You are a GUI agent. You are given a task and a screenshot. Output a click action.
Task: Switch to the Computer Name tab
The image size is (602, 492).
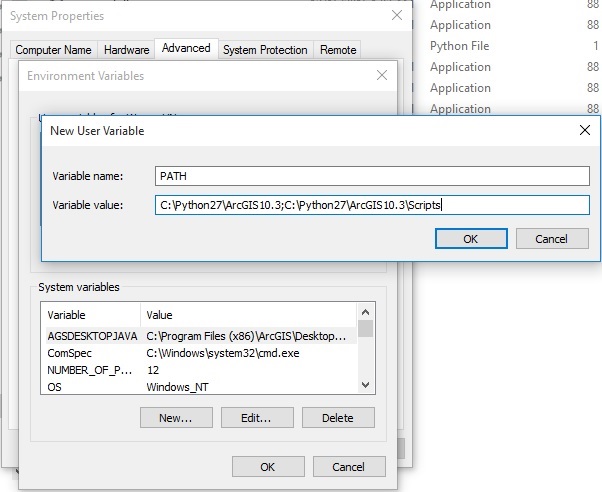[53, 50]
